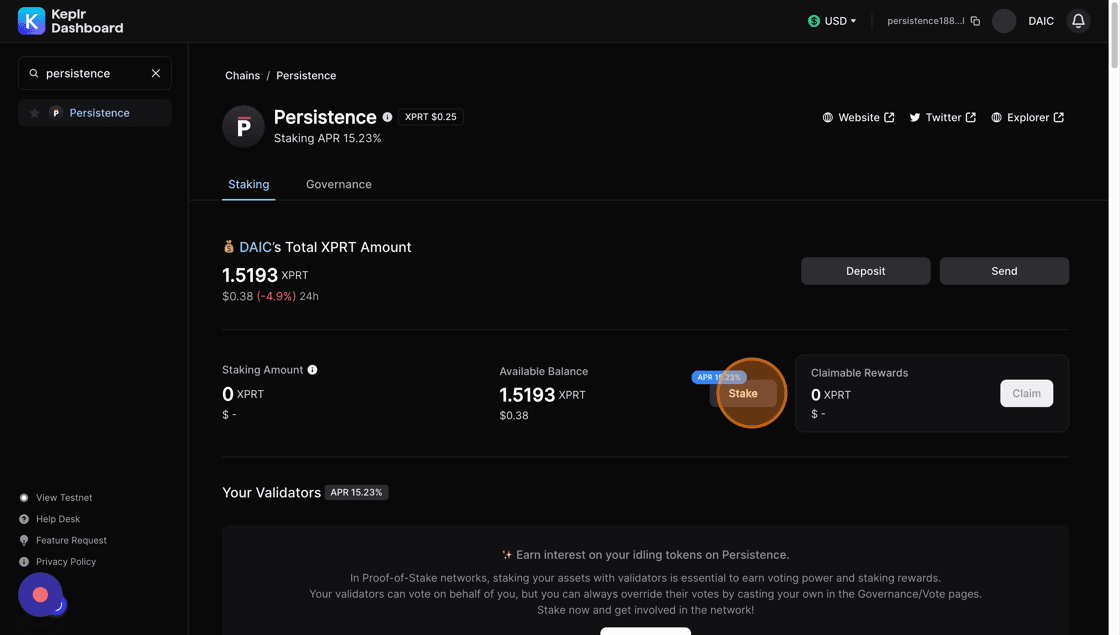This screenshot has height=635, width=1120.
Task: Click info icon next to Persistence title
Action: pos(388,117)
